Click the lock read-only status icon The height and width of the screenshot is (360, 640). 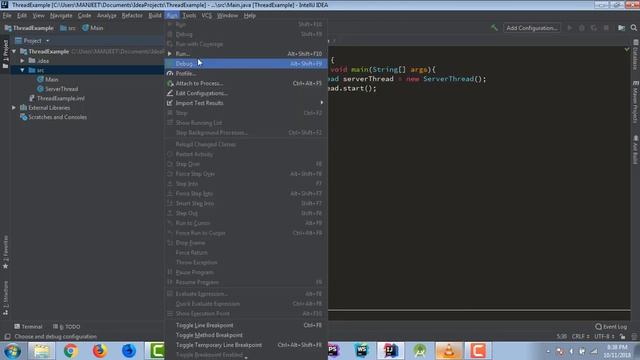tap(622, 337)
